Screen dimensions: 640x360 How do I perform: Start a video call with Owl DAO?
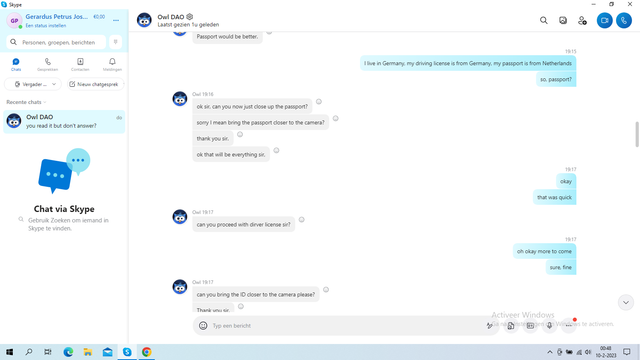(x=604, y=20)
